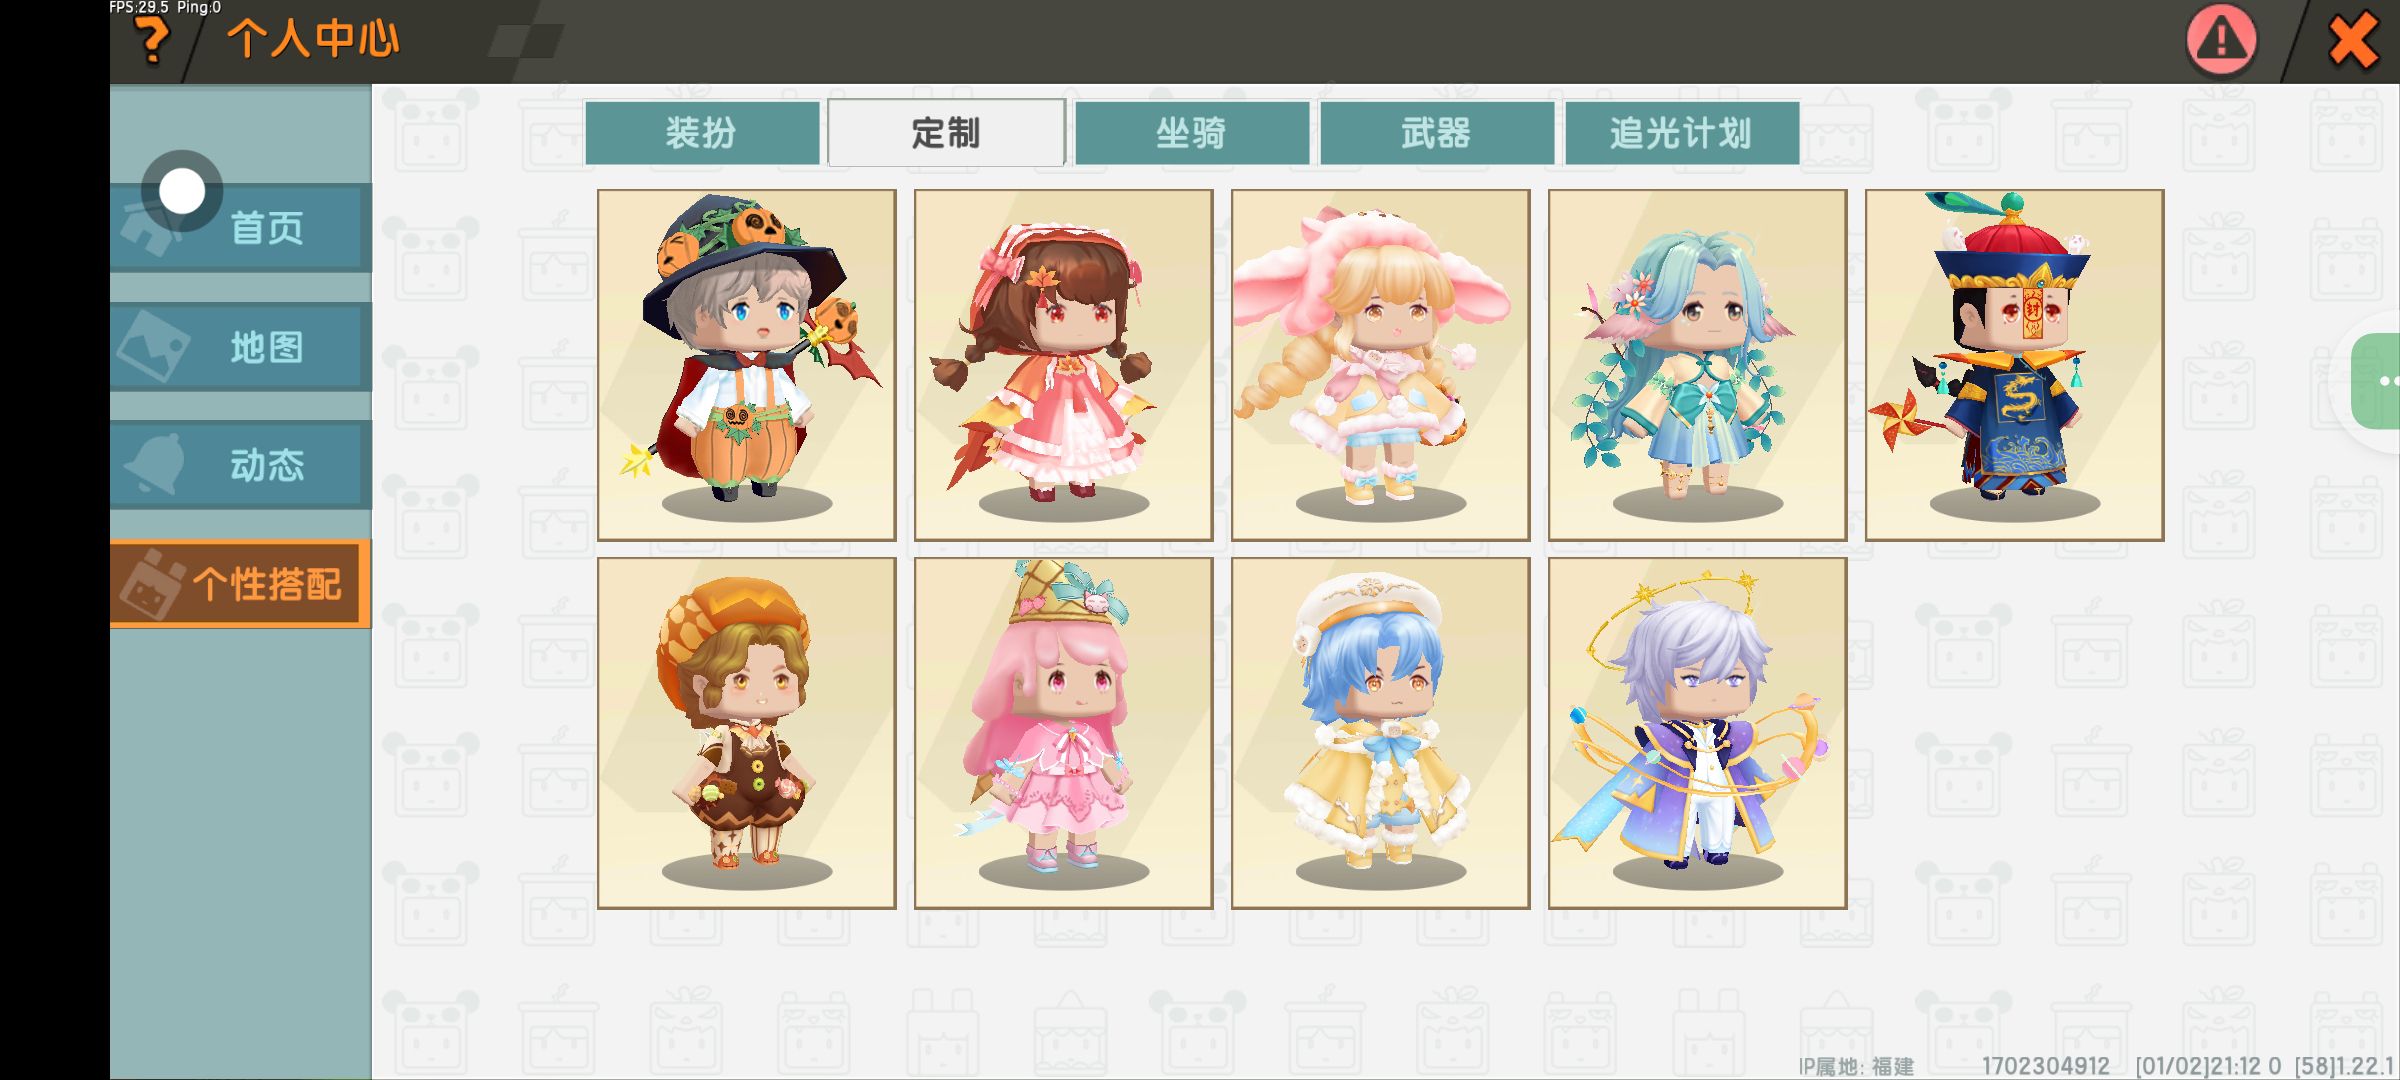Select the pink ice cream cone costume

pos(1064,733)
